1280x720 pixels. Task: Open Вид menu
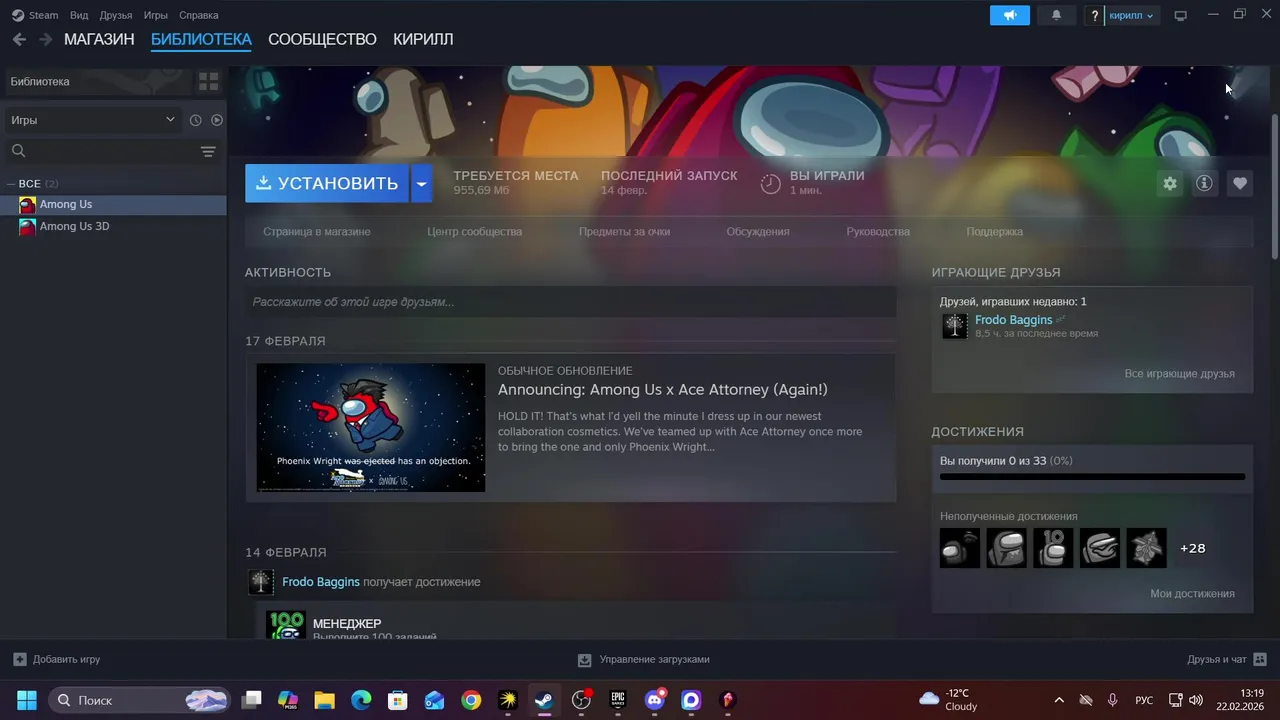pyautogui.click(x=79, y=15)
